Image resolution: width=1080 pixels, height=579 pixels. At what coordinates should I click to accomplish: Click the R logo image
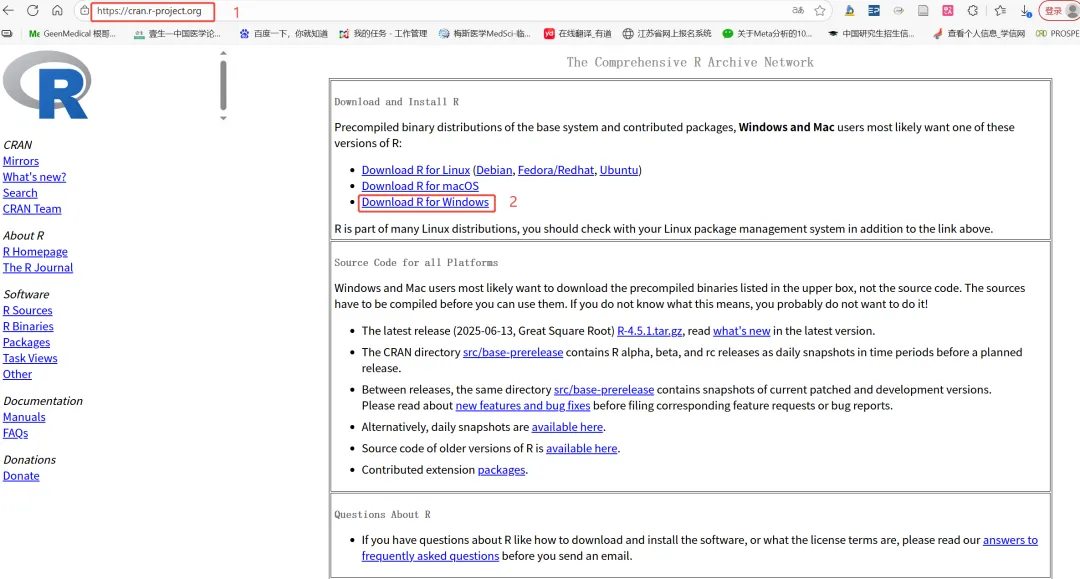point(48,85)
